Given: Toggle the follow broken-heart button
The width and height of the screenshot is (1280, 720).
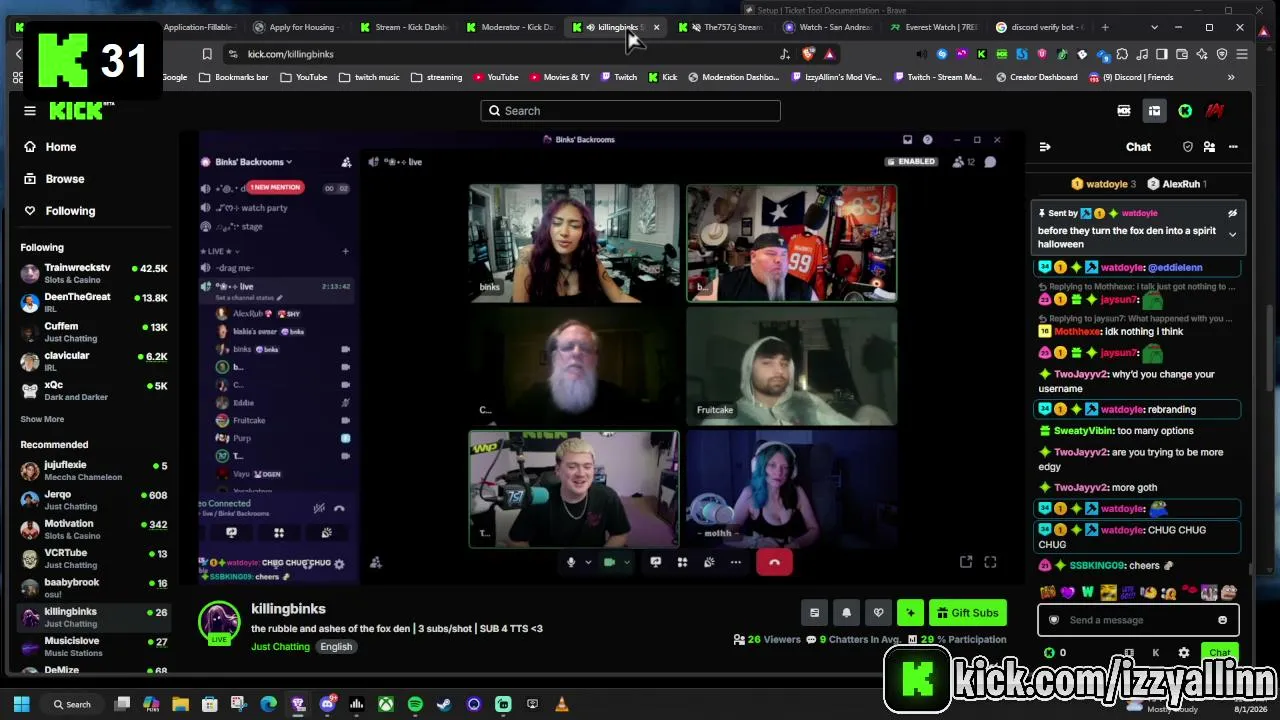Looking at the screenshot, I should (878, 613).
